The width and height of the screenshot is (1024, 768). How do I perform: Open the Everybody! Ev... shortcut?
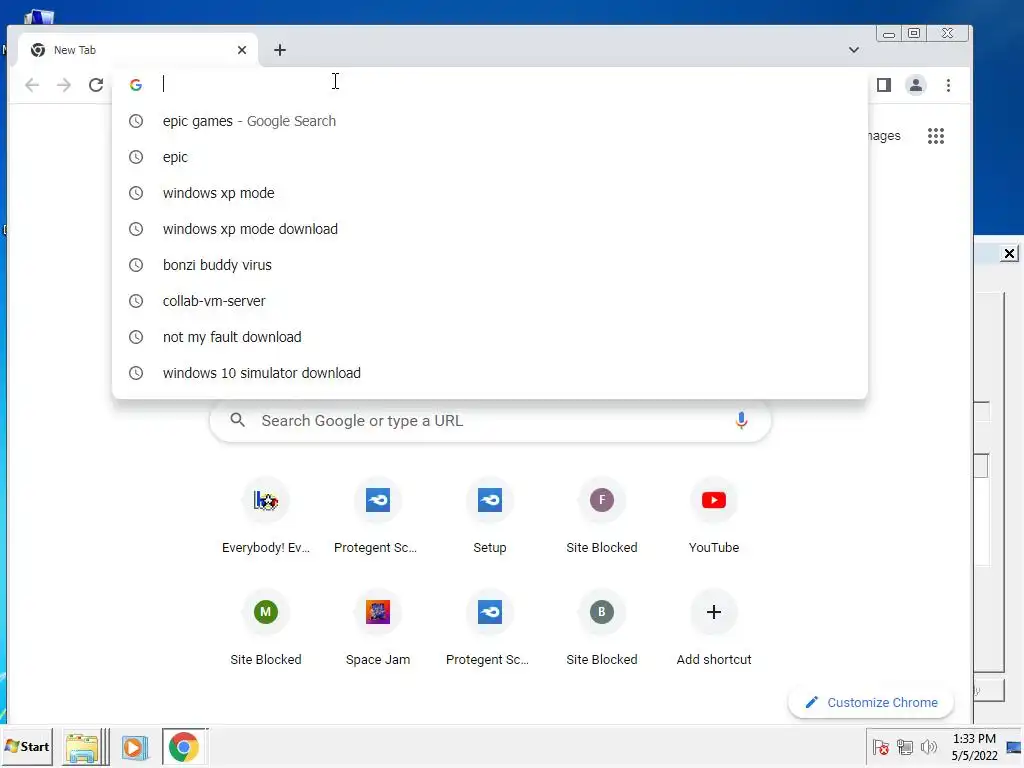pos(266,517)
